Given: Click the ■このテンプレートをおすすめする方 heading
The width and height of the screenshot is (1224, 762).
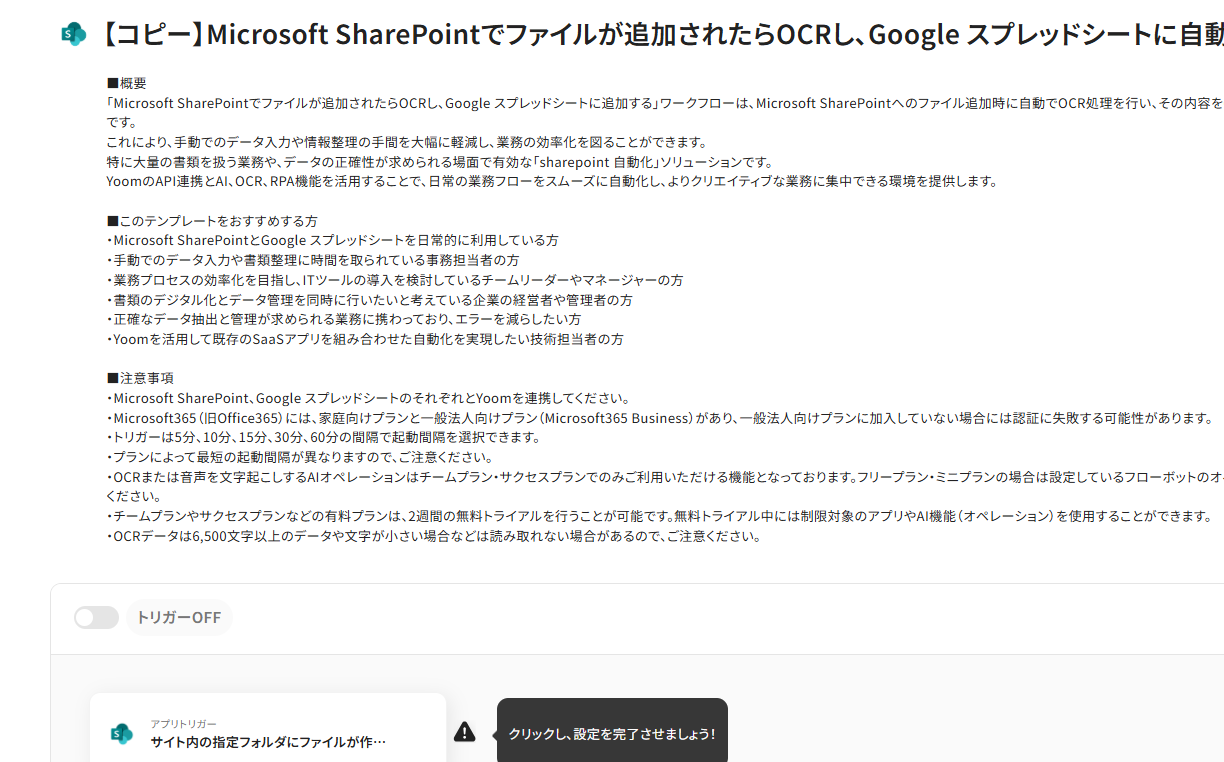Looking at the screenshot, I should pos(212,220).
